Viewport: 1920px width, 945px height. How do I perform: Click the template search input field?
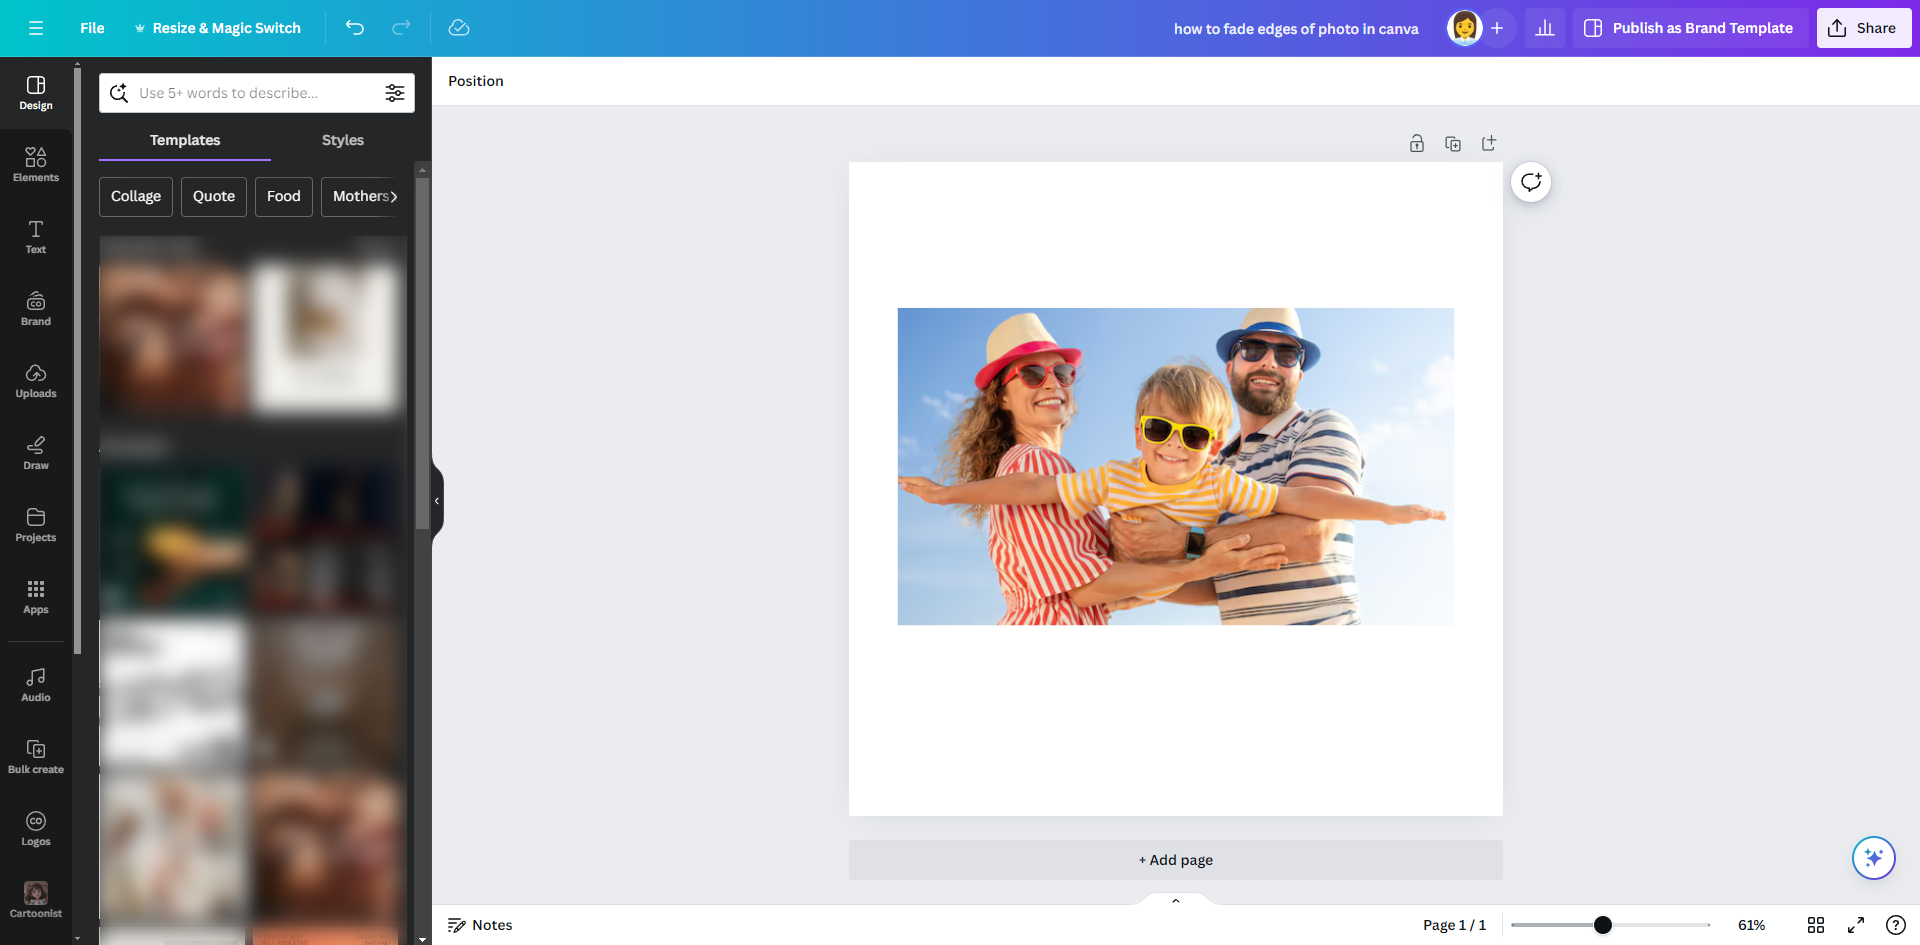(256, 93)
